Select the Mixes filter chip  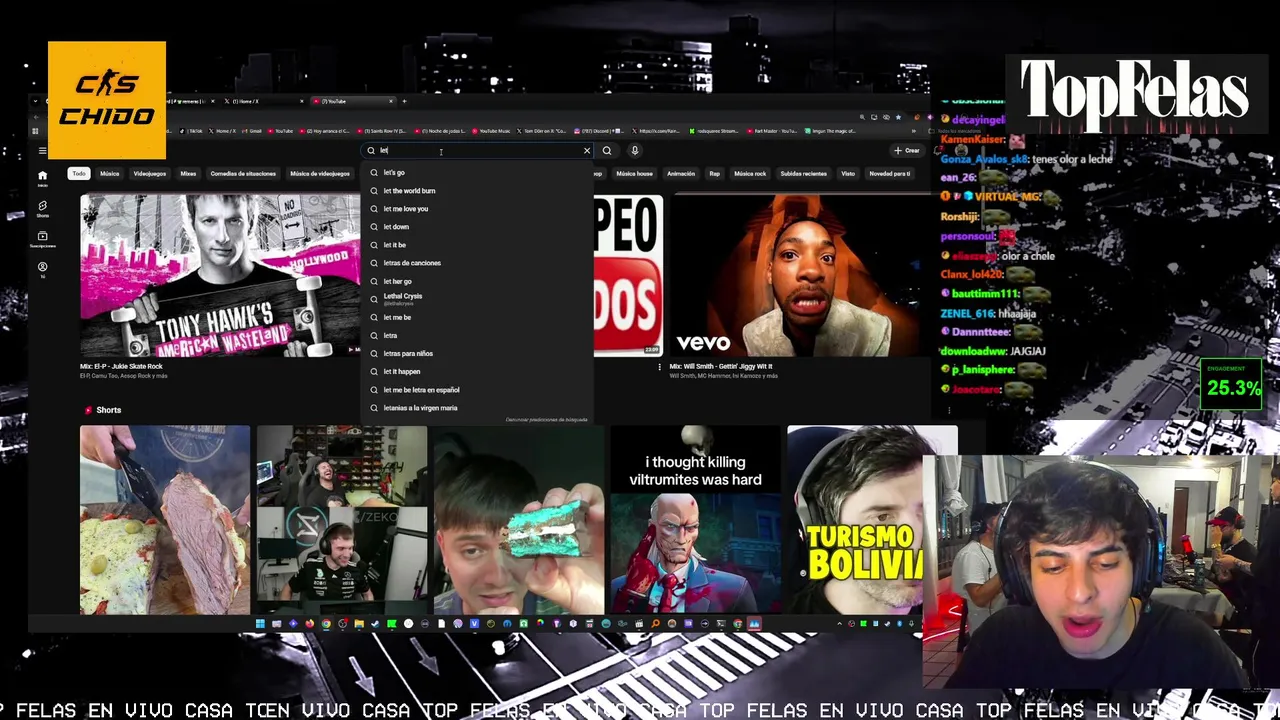(x=188, y=174)
